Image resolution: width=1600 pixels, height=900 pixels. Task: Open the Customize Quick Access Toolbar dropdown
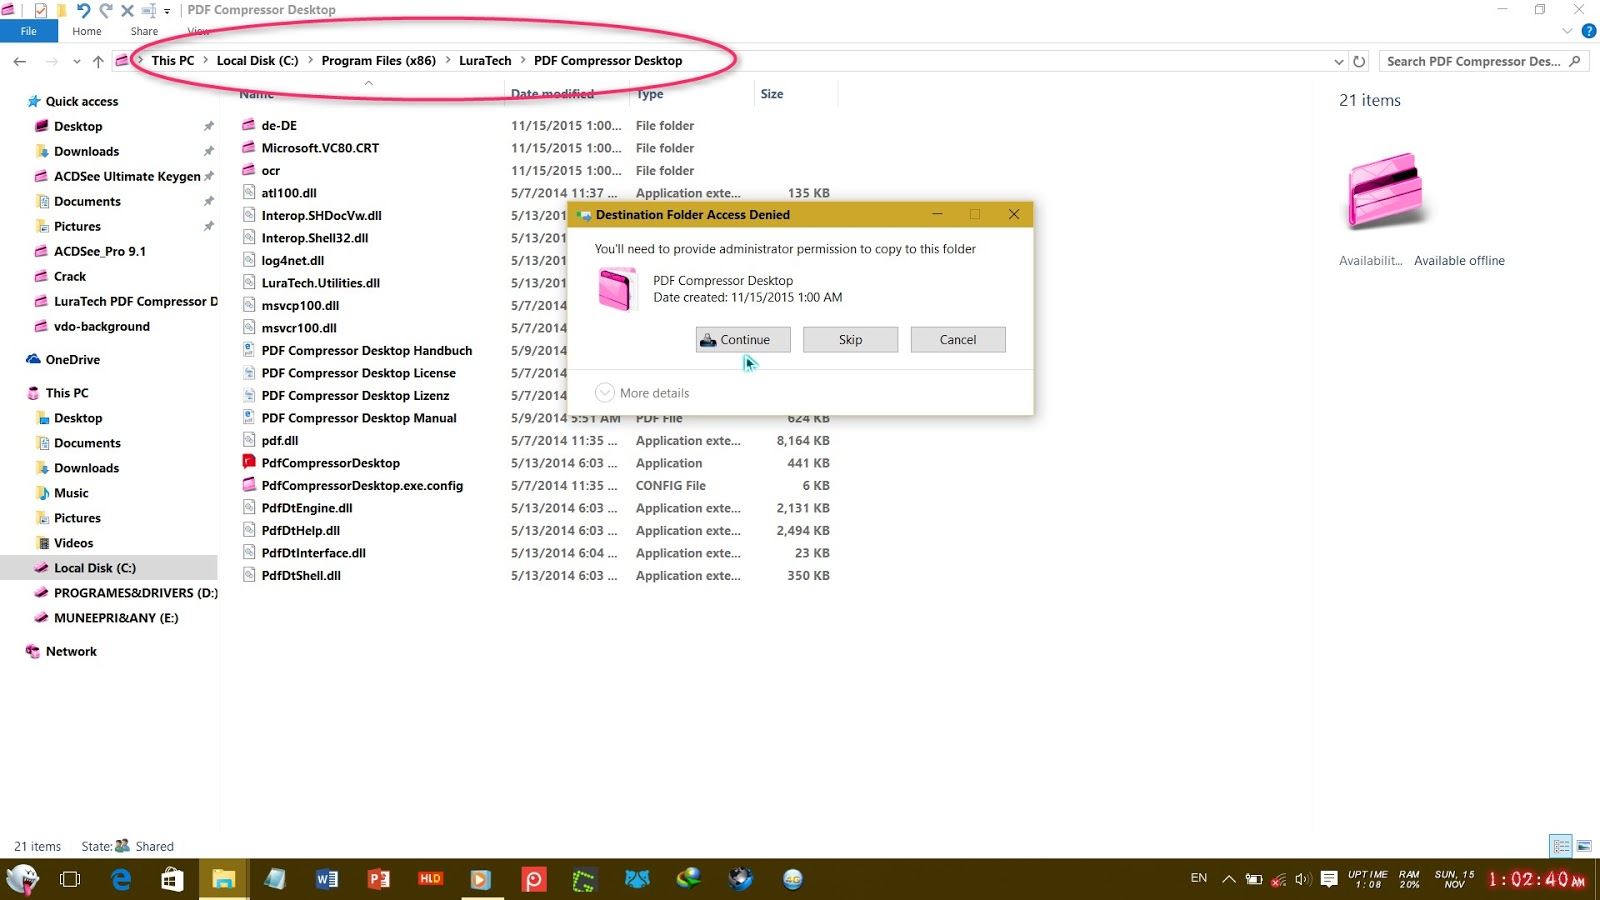pyautogui.click(x=166, y=10)
